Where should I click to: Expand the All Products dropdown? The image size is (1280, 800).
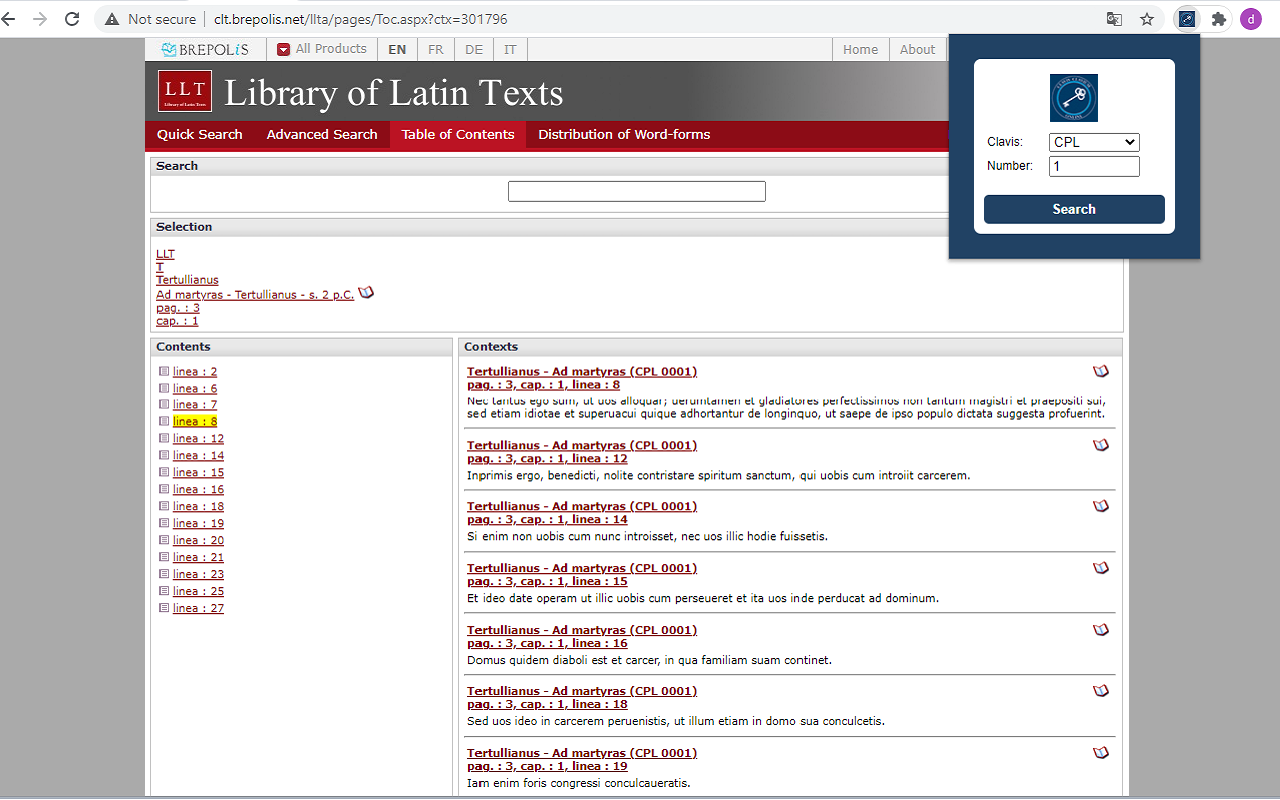coord(322,49)
